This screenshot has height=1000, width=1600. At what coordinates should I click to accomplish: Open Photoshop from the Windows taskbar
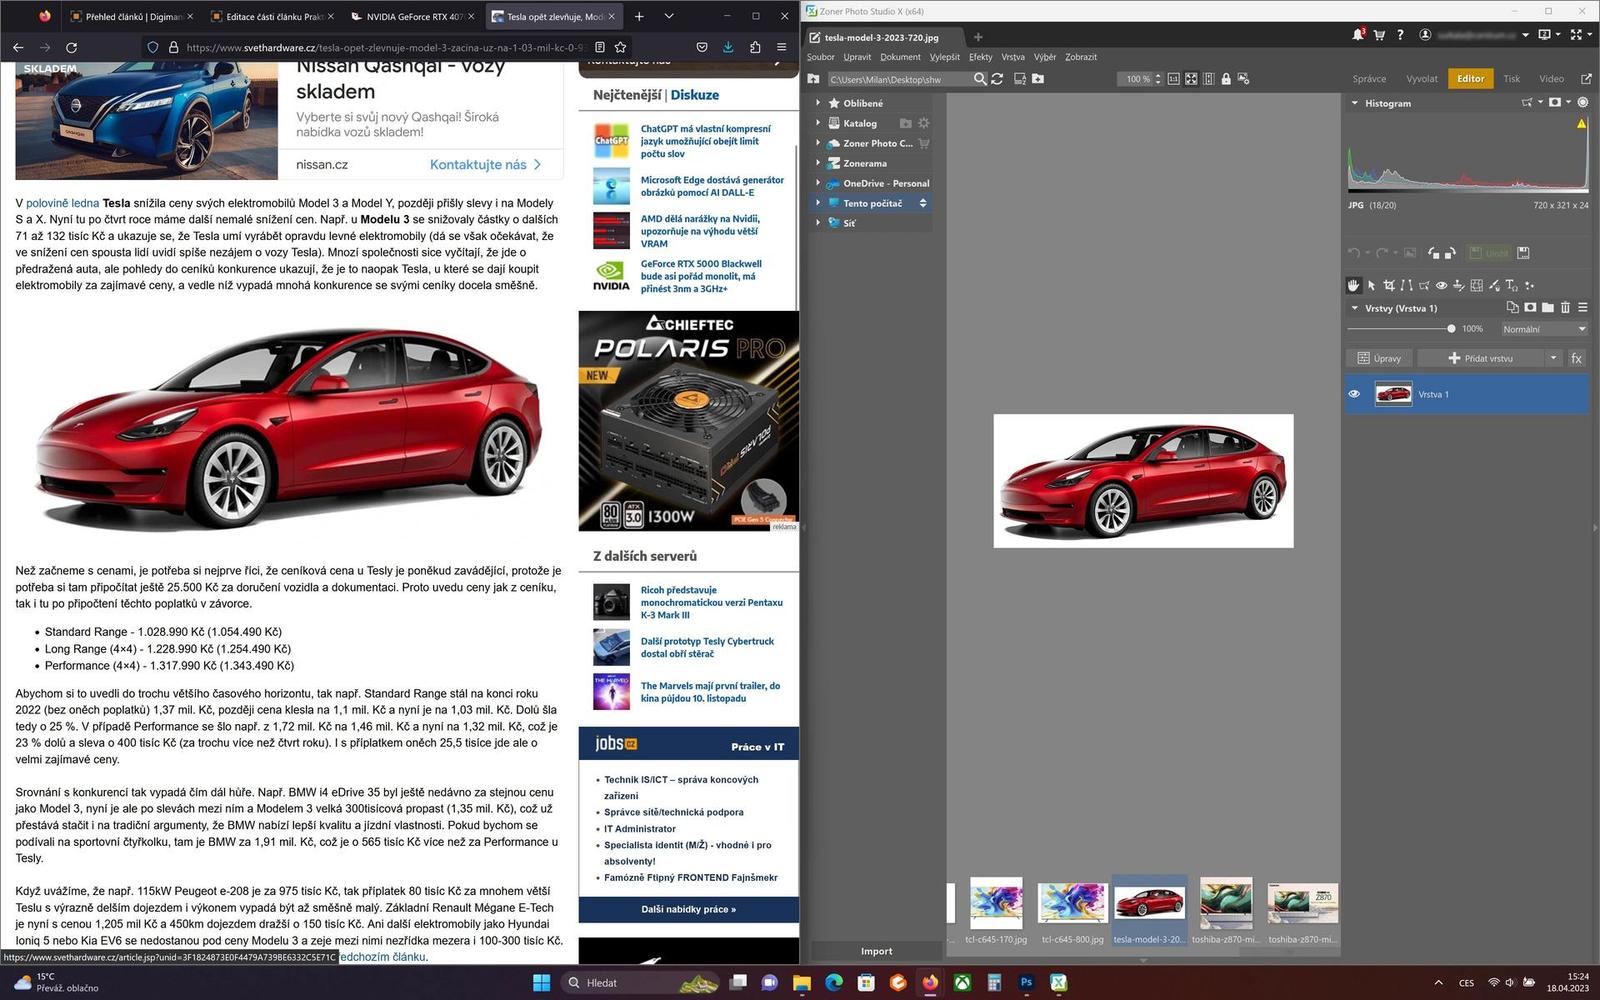click(x=1026, y=983)
